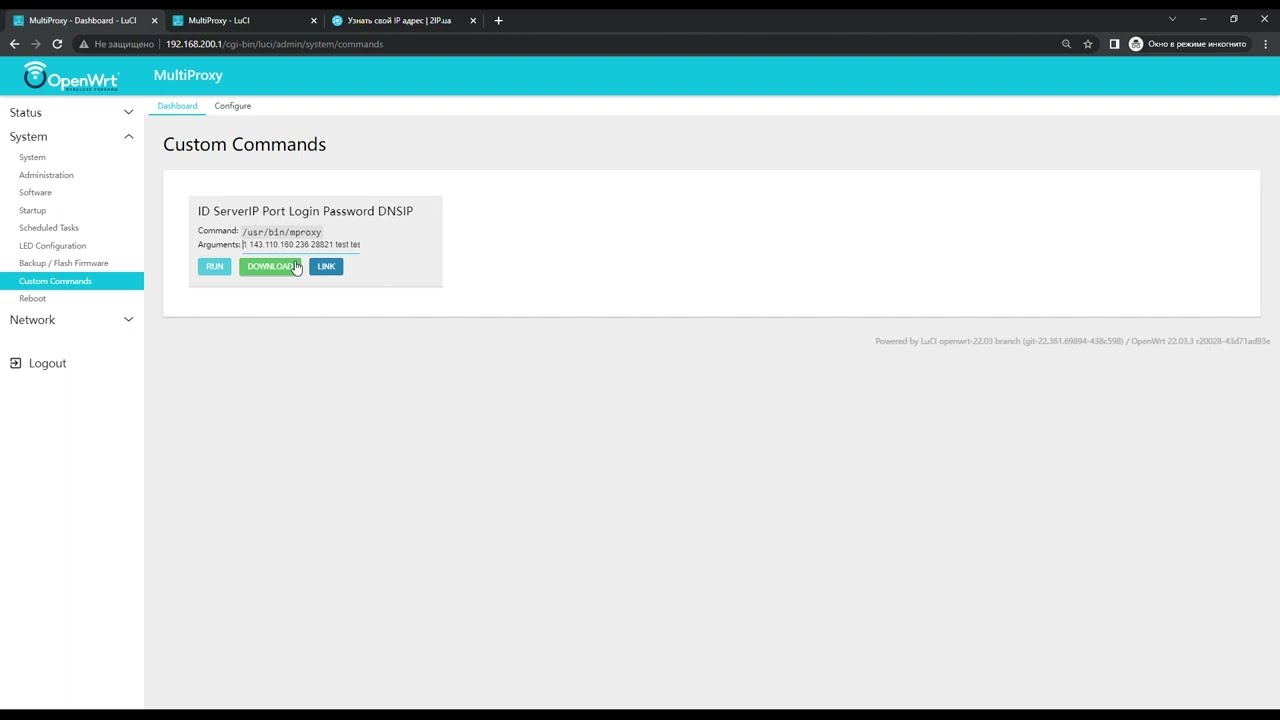1280x720 pixels.
Task: Select MultiProxy Dashboard browser tab
Action: (82, 20)
